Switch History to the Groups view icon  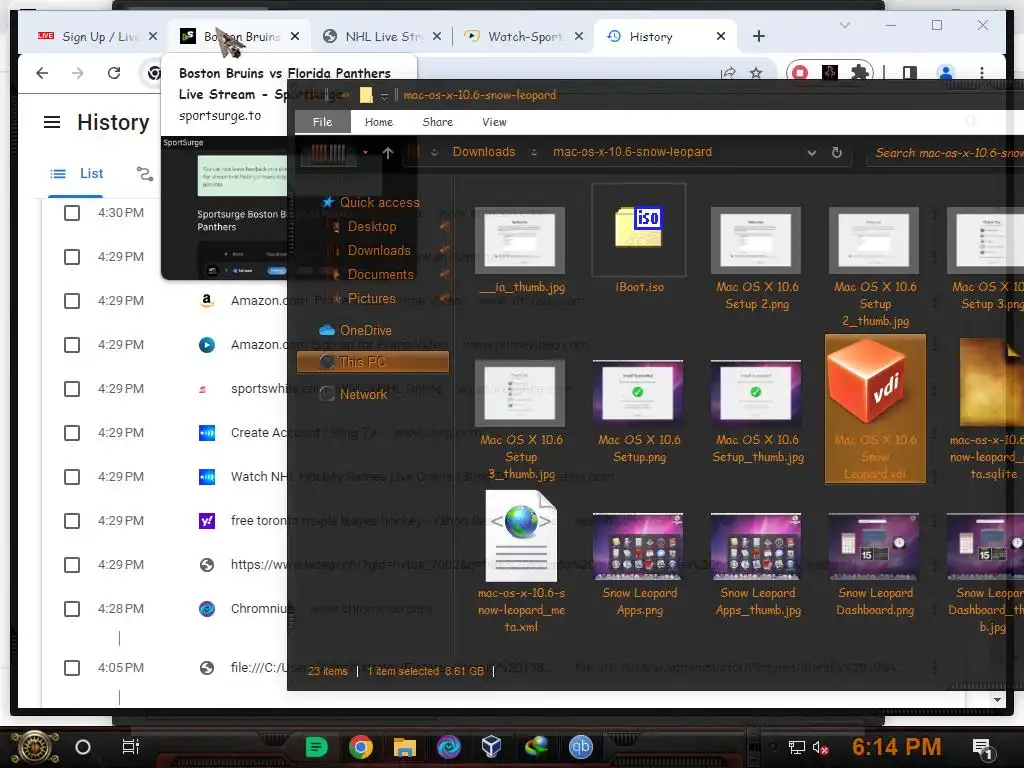point(144,174)
